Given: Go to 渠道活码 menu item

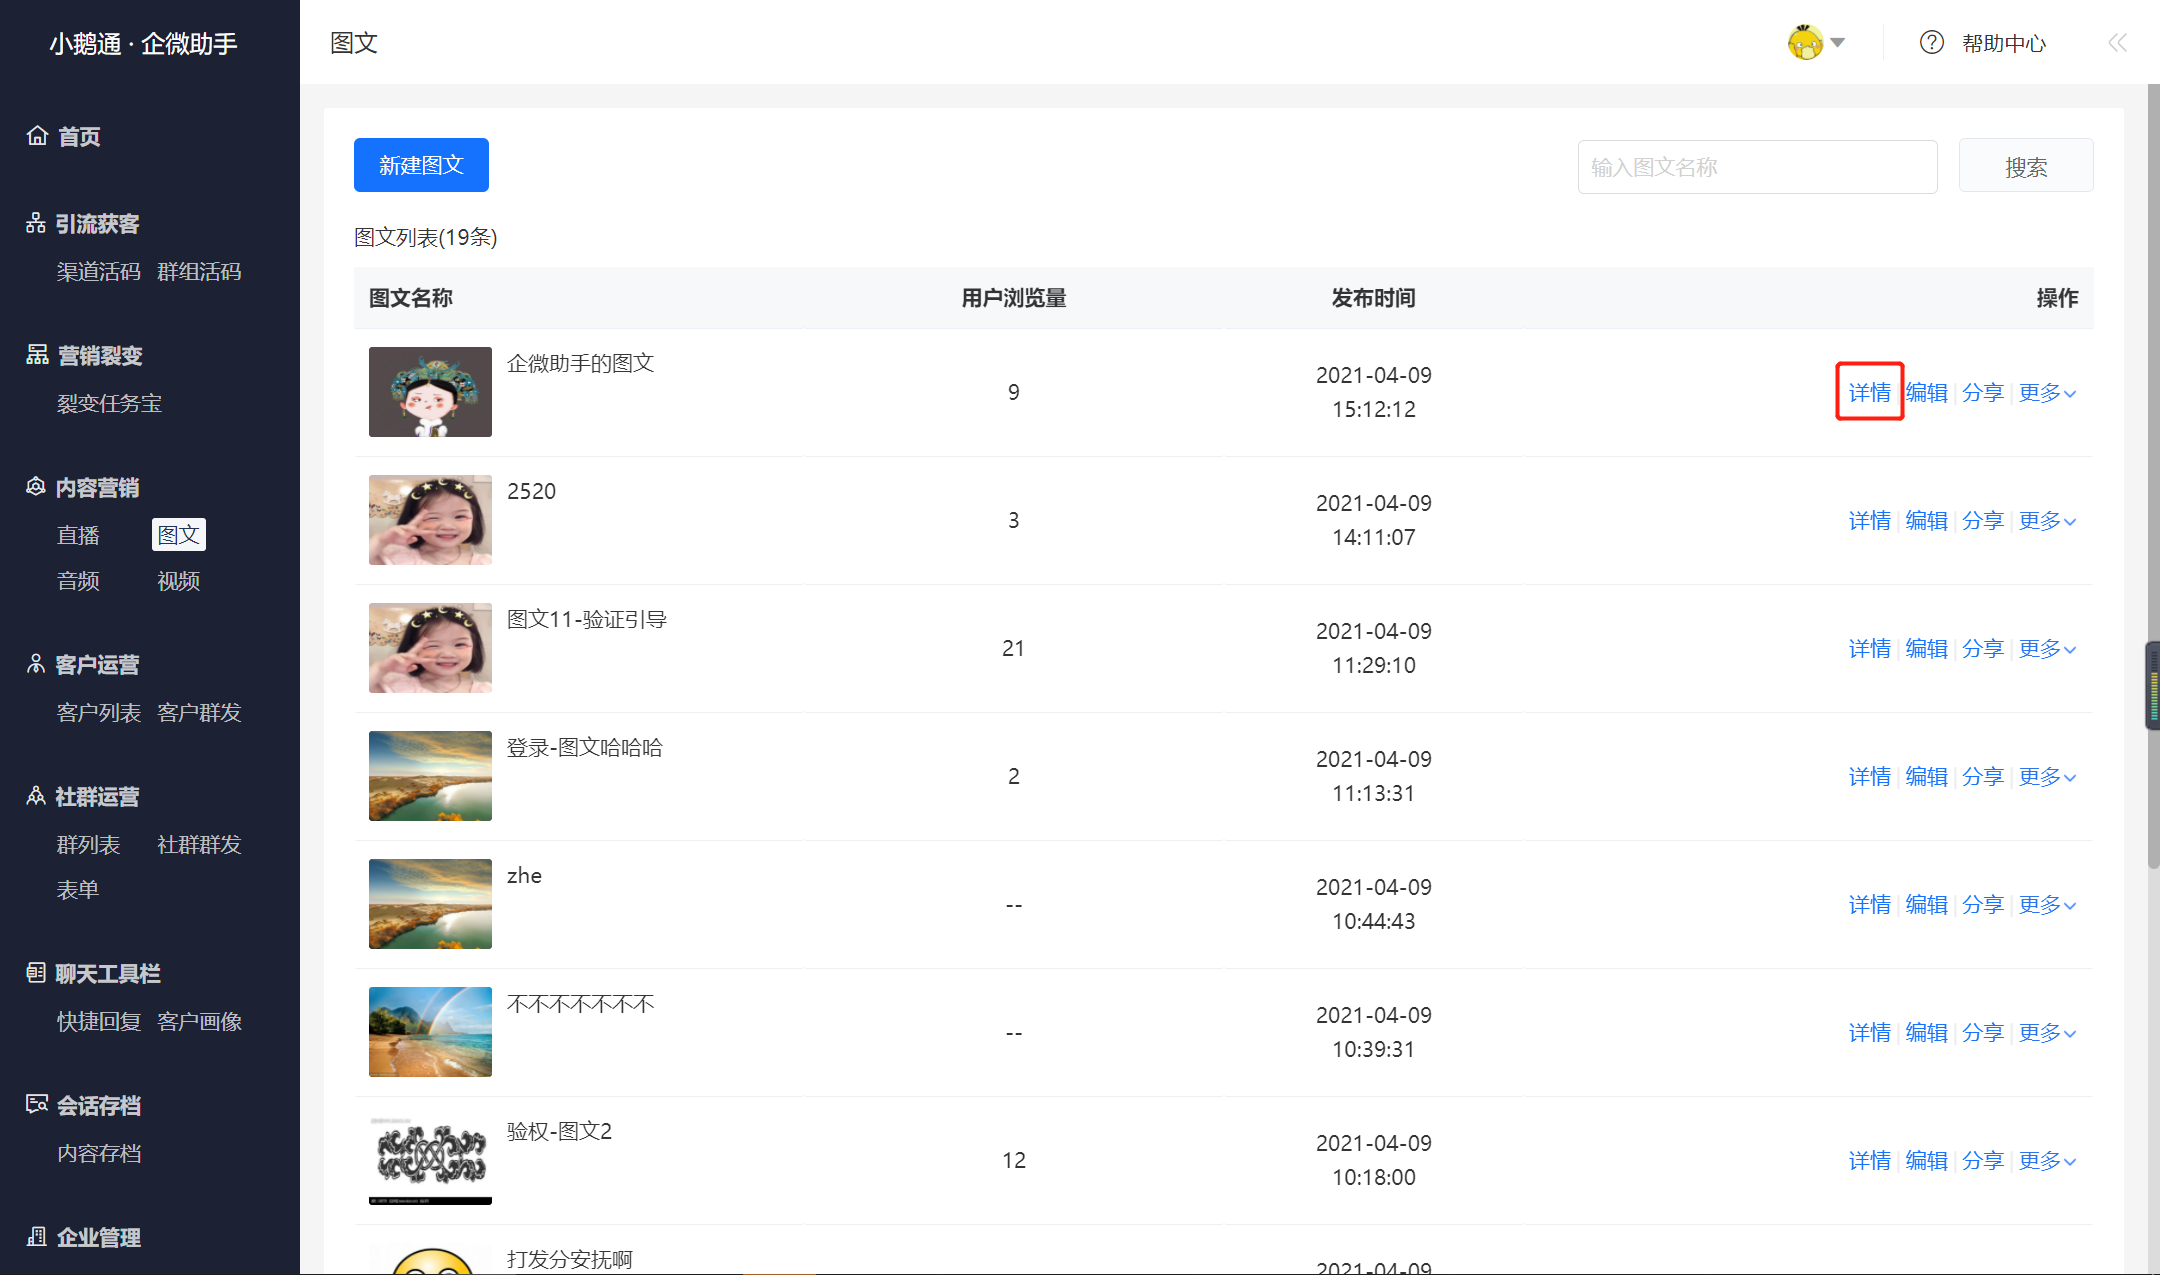Looking at the screenshot, I should [x=99, y=271].
